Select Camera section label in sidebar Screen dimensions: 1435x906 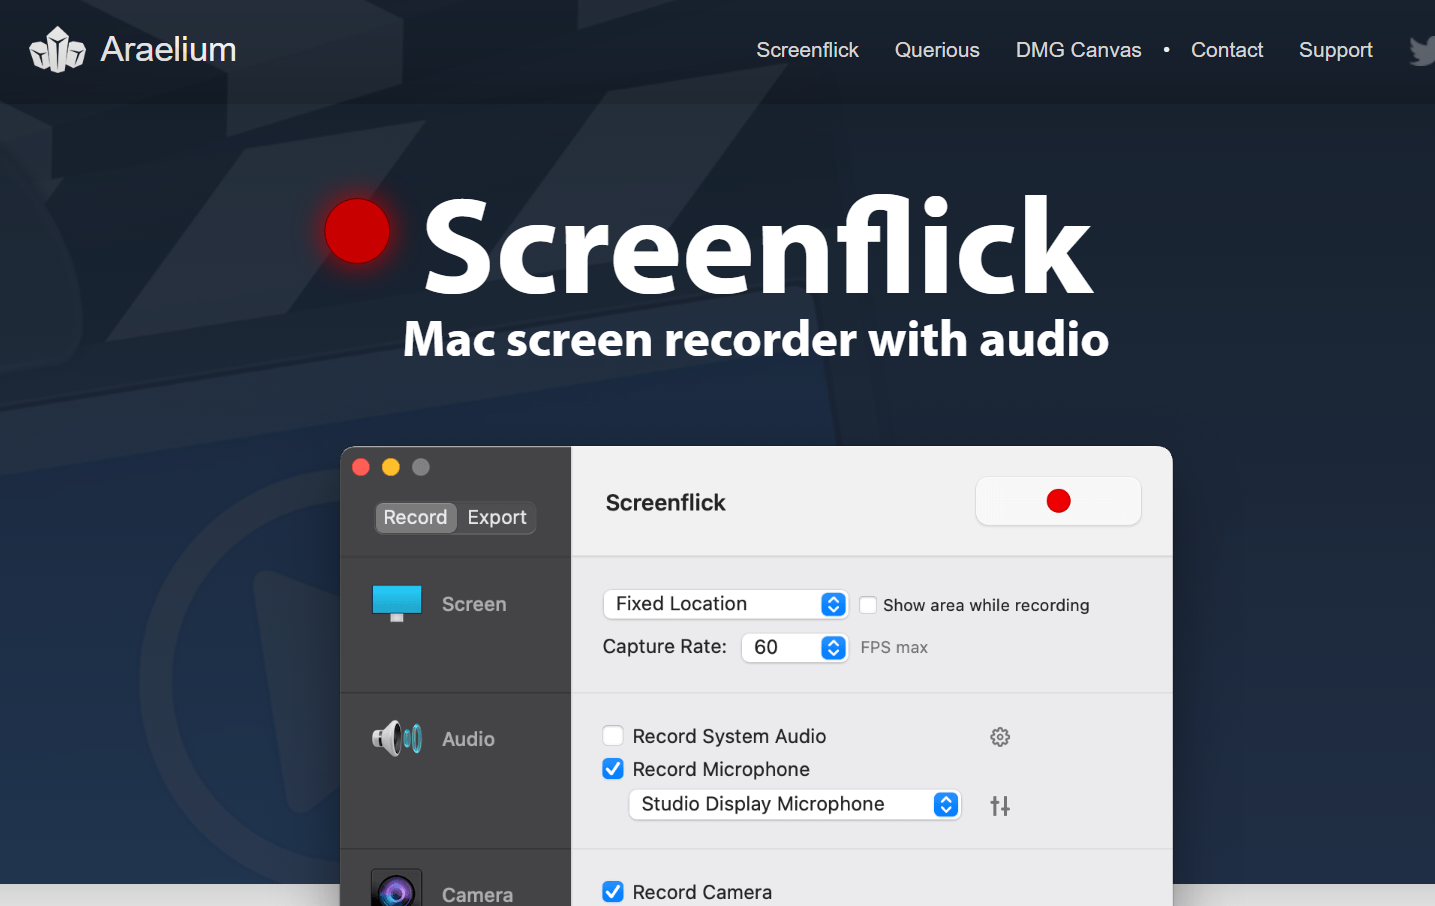477,895
